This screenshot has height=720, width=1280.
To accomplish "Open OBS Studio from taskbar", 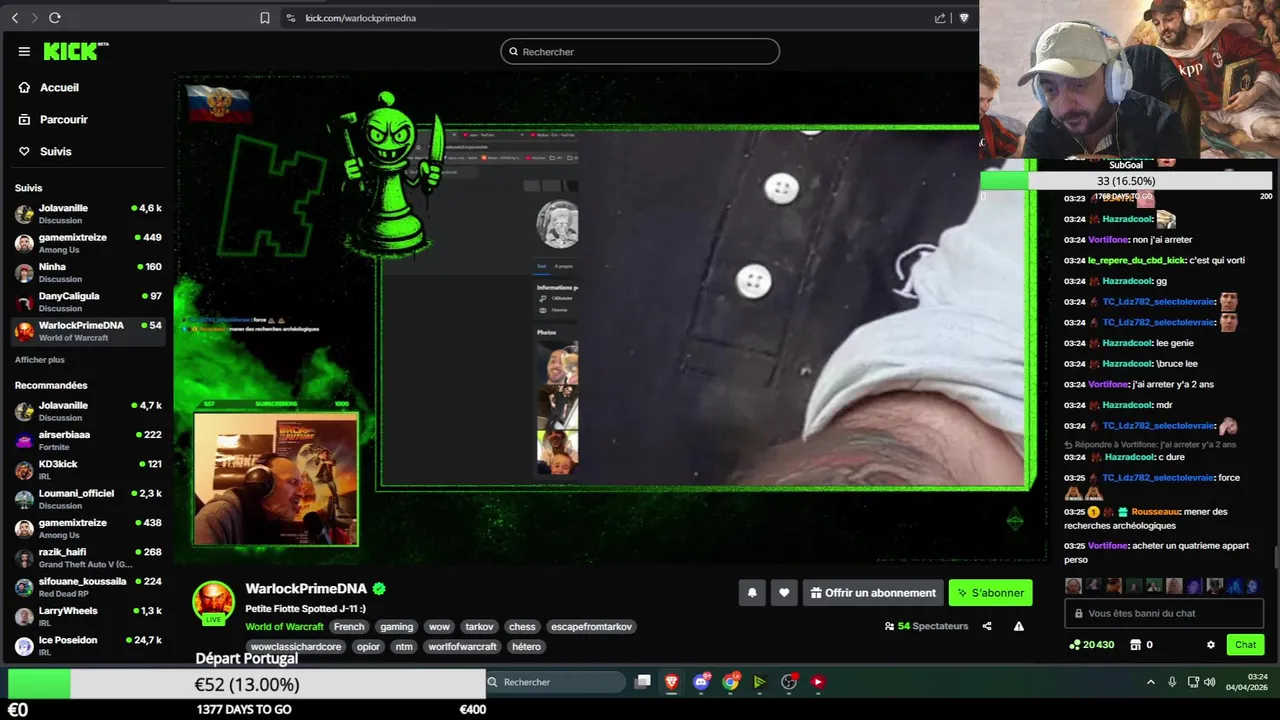I will (x=789, y=682).
